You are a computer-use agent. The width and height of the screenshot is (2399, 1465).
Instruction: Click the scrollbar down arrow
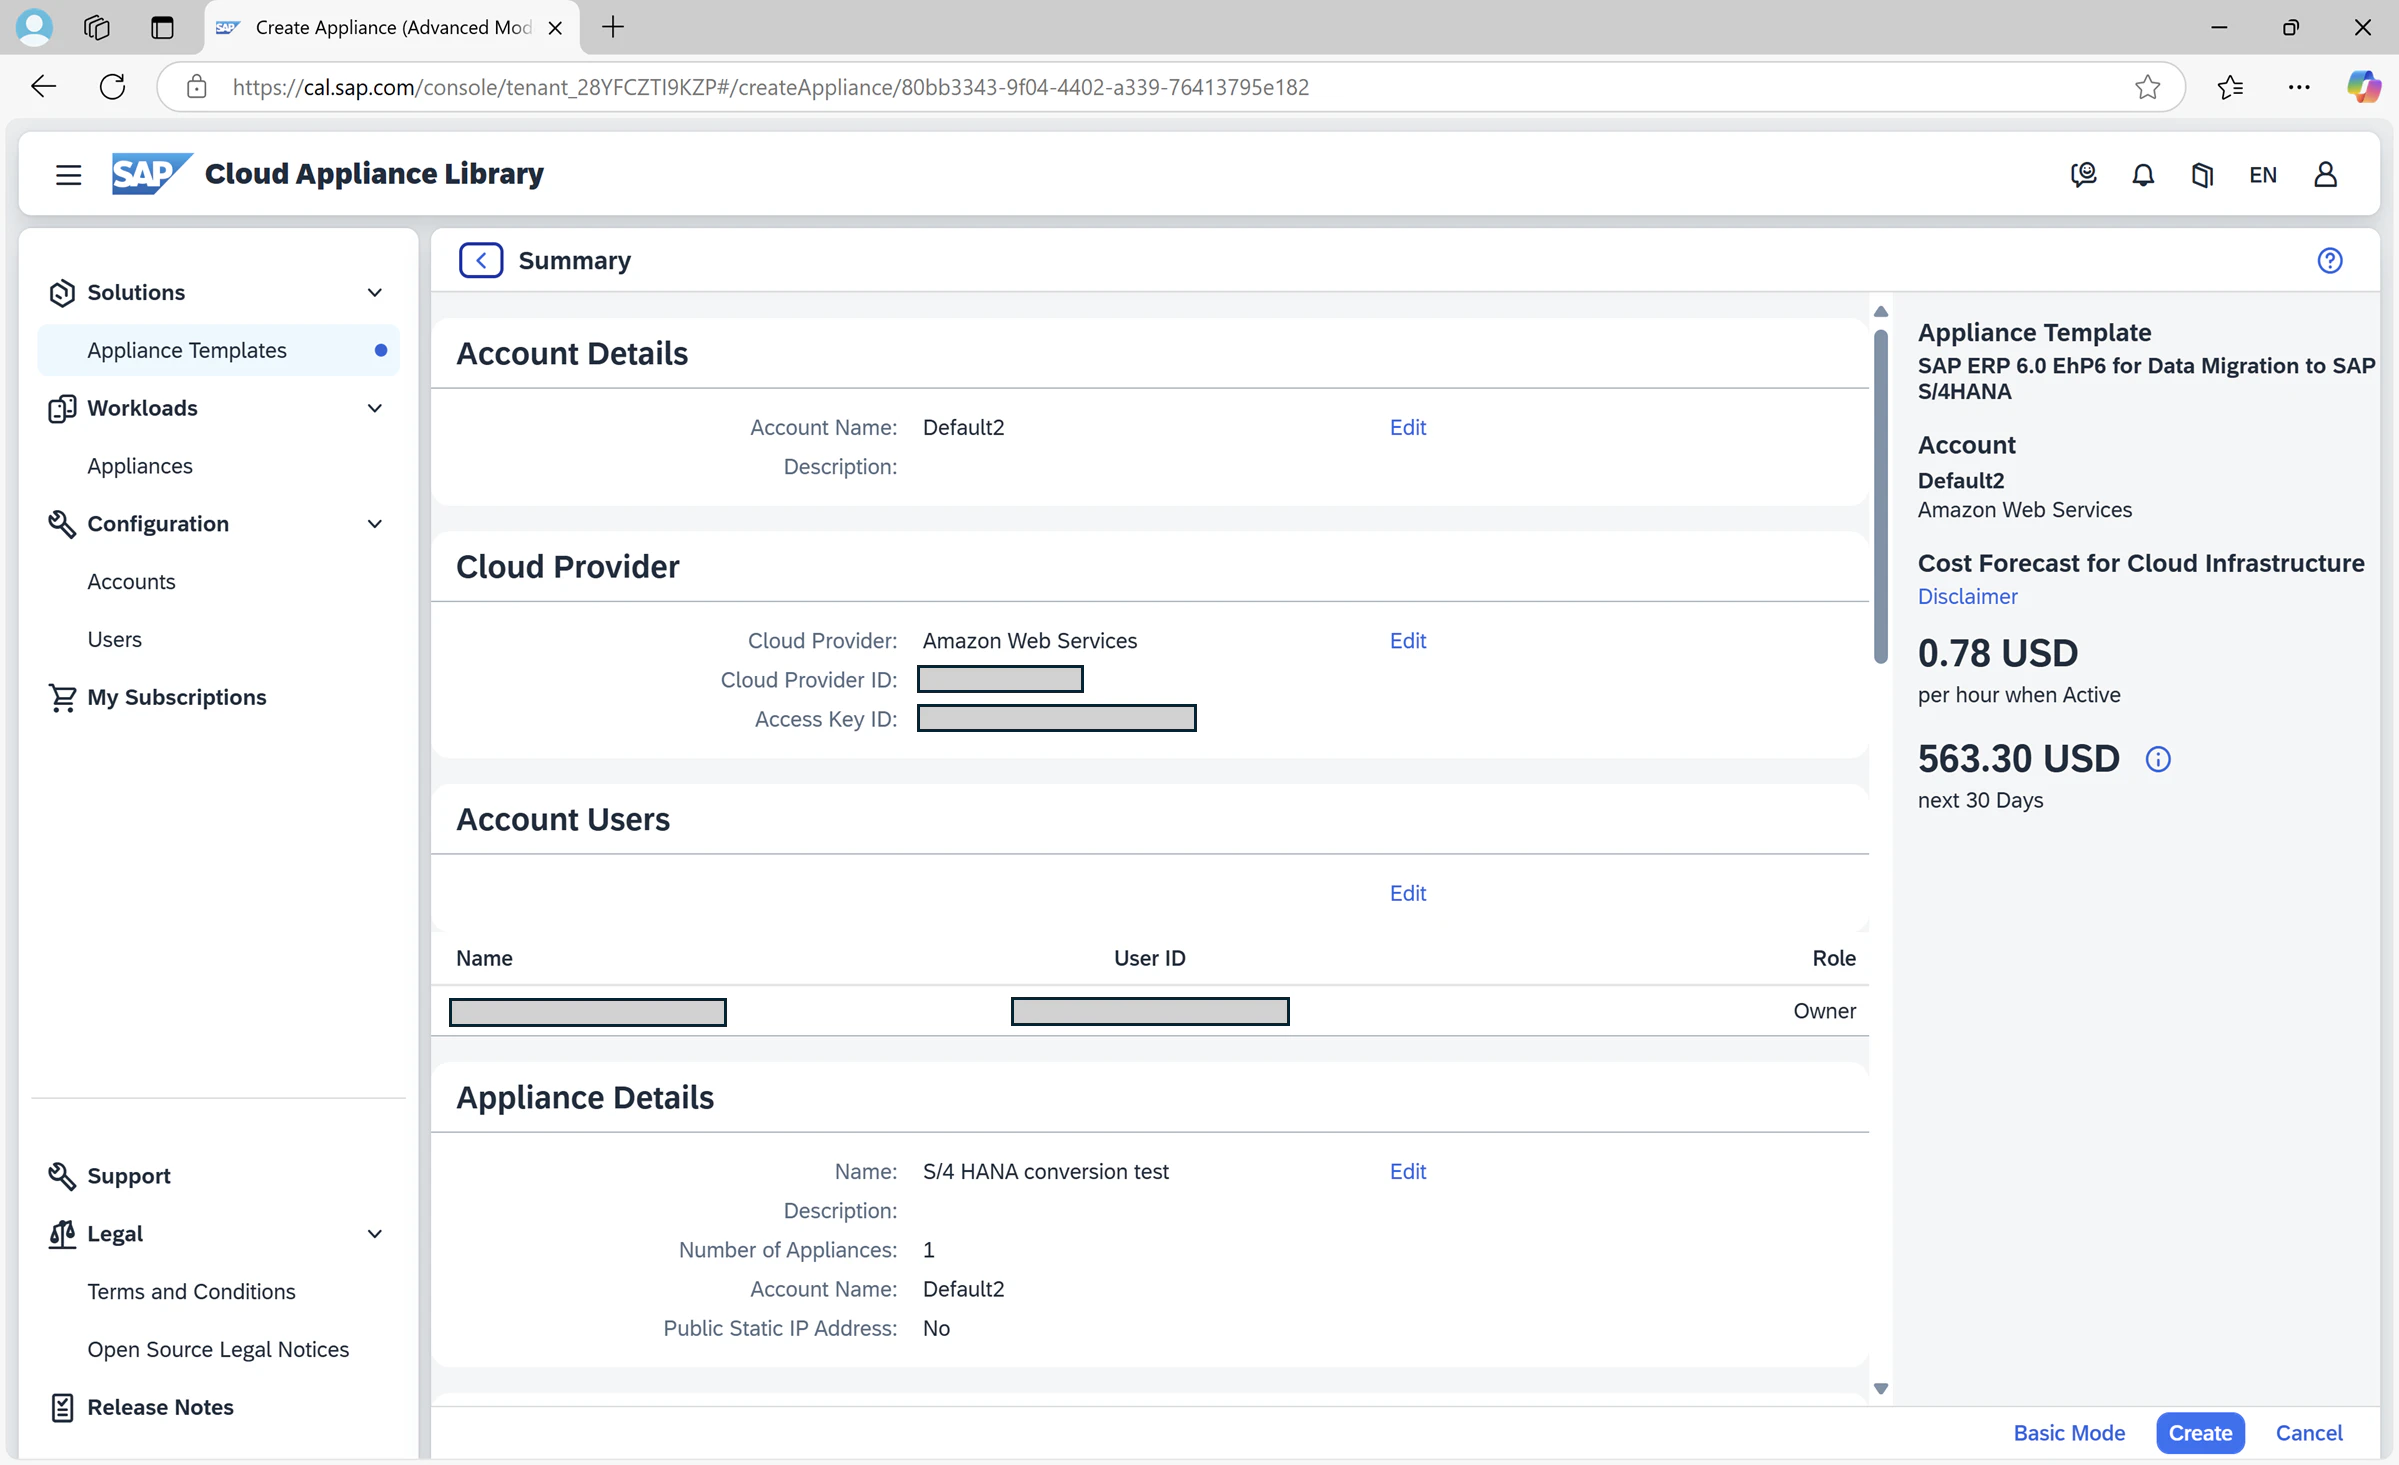[1881, 1389]
